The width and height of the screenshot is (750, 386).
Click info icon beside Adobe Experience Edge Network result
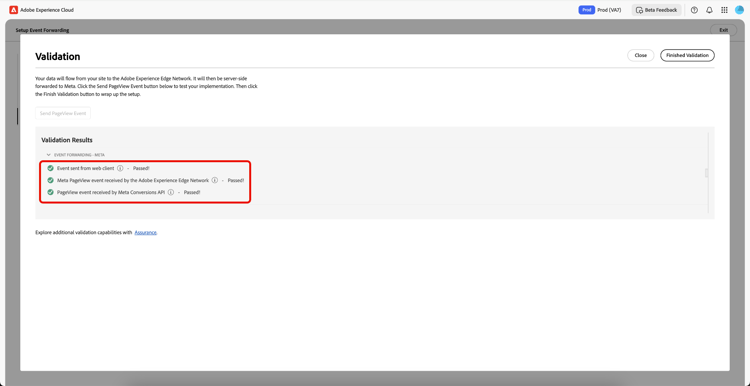[x=215, y=180]
